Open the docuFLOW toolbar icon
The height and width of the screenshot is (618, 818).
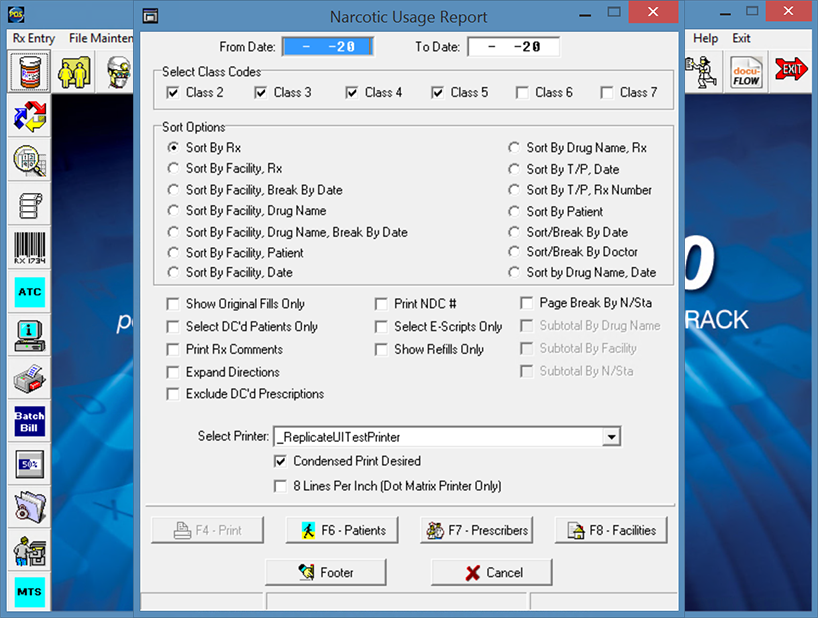coord(746,72)
